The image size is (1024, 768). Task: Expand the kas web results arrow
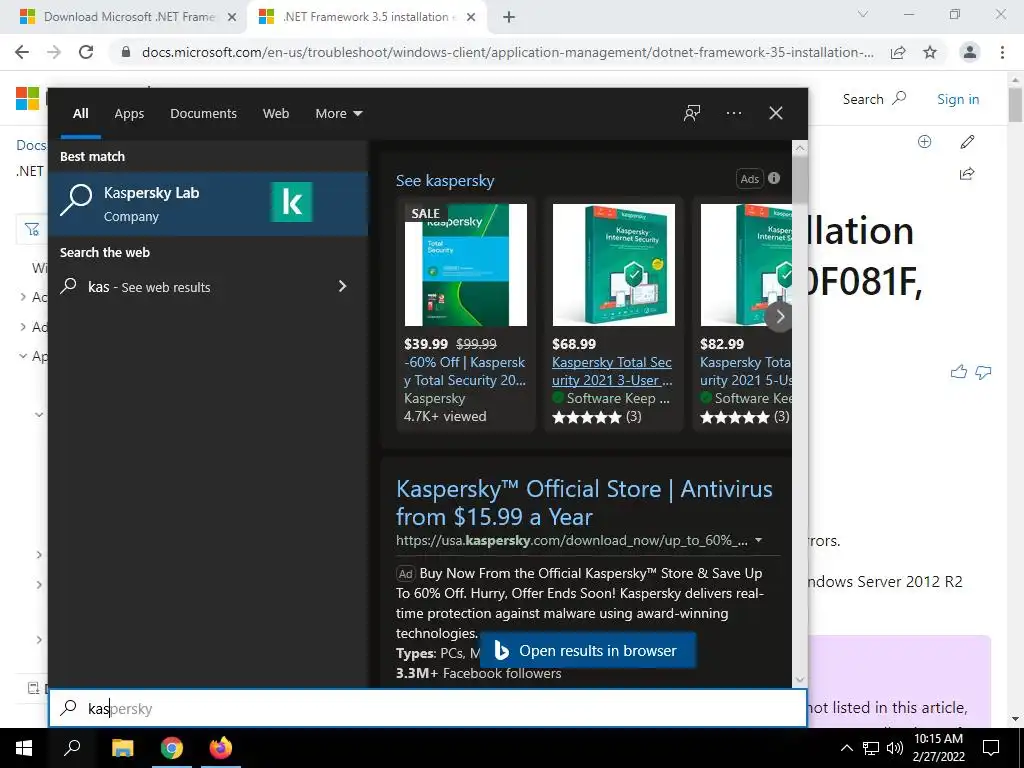[x=342, y=286]
